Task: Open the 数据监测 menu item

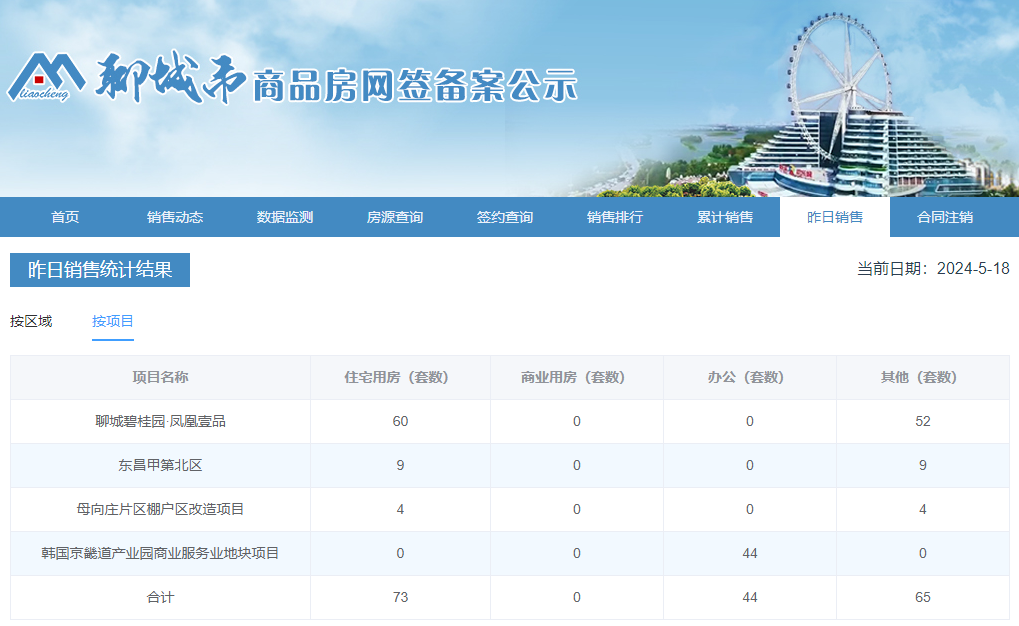Action: click(285, 217)
